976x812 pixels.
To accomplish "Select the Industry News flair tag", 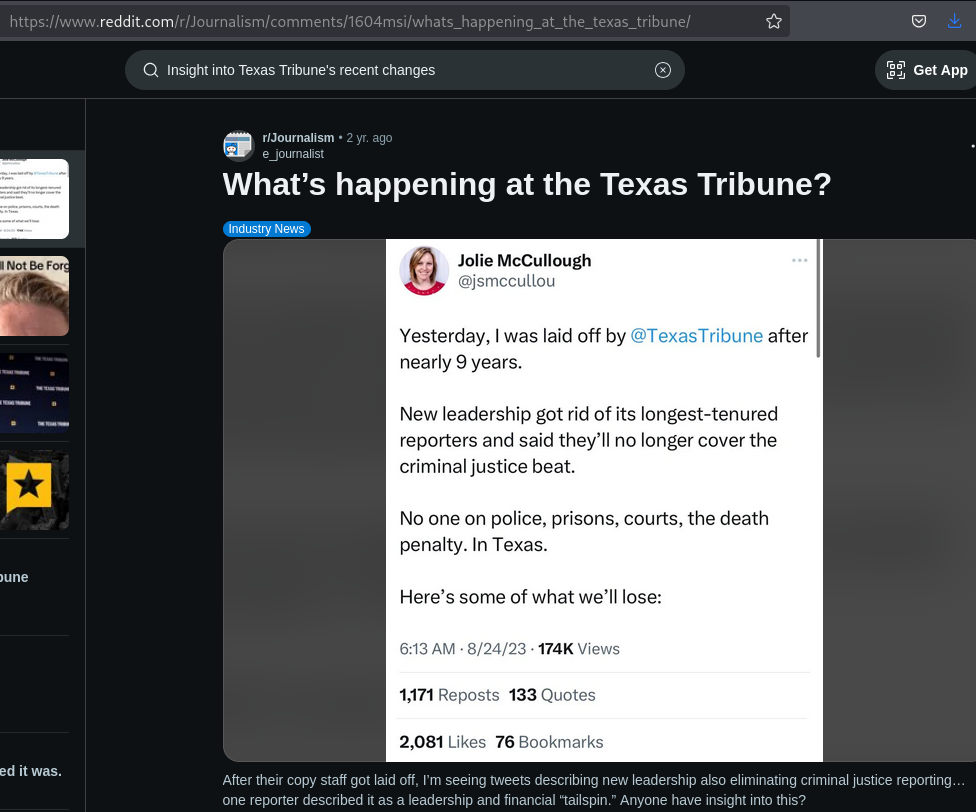I will pyautogui.click(x=266, y=229).
